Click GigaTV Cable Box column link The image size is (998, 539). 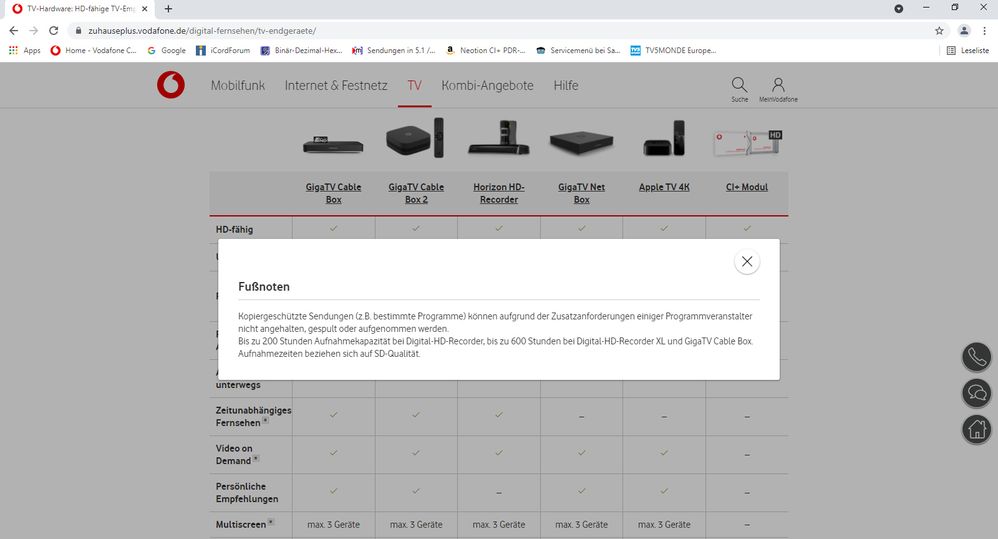click(334, 193)
